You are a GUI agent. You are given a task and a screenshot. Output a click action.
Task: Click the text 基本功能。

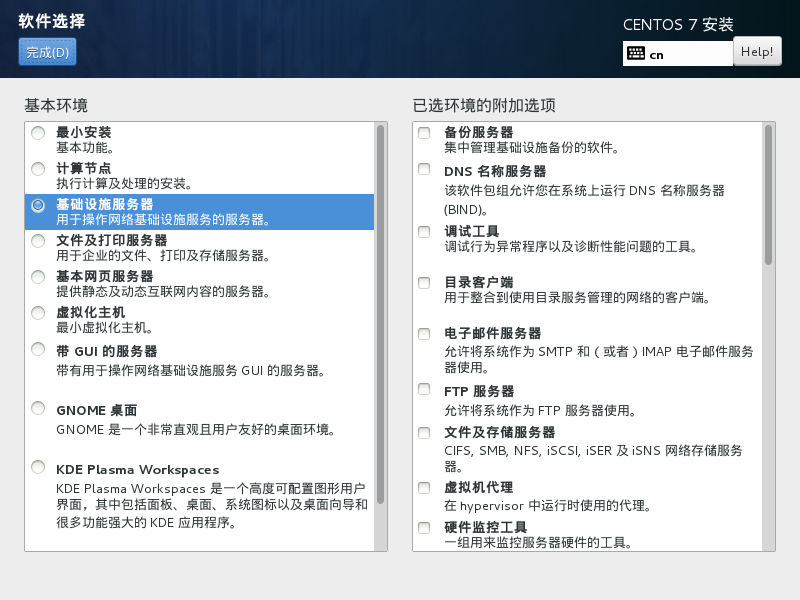(x=85, y=148)
